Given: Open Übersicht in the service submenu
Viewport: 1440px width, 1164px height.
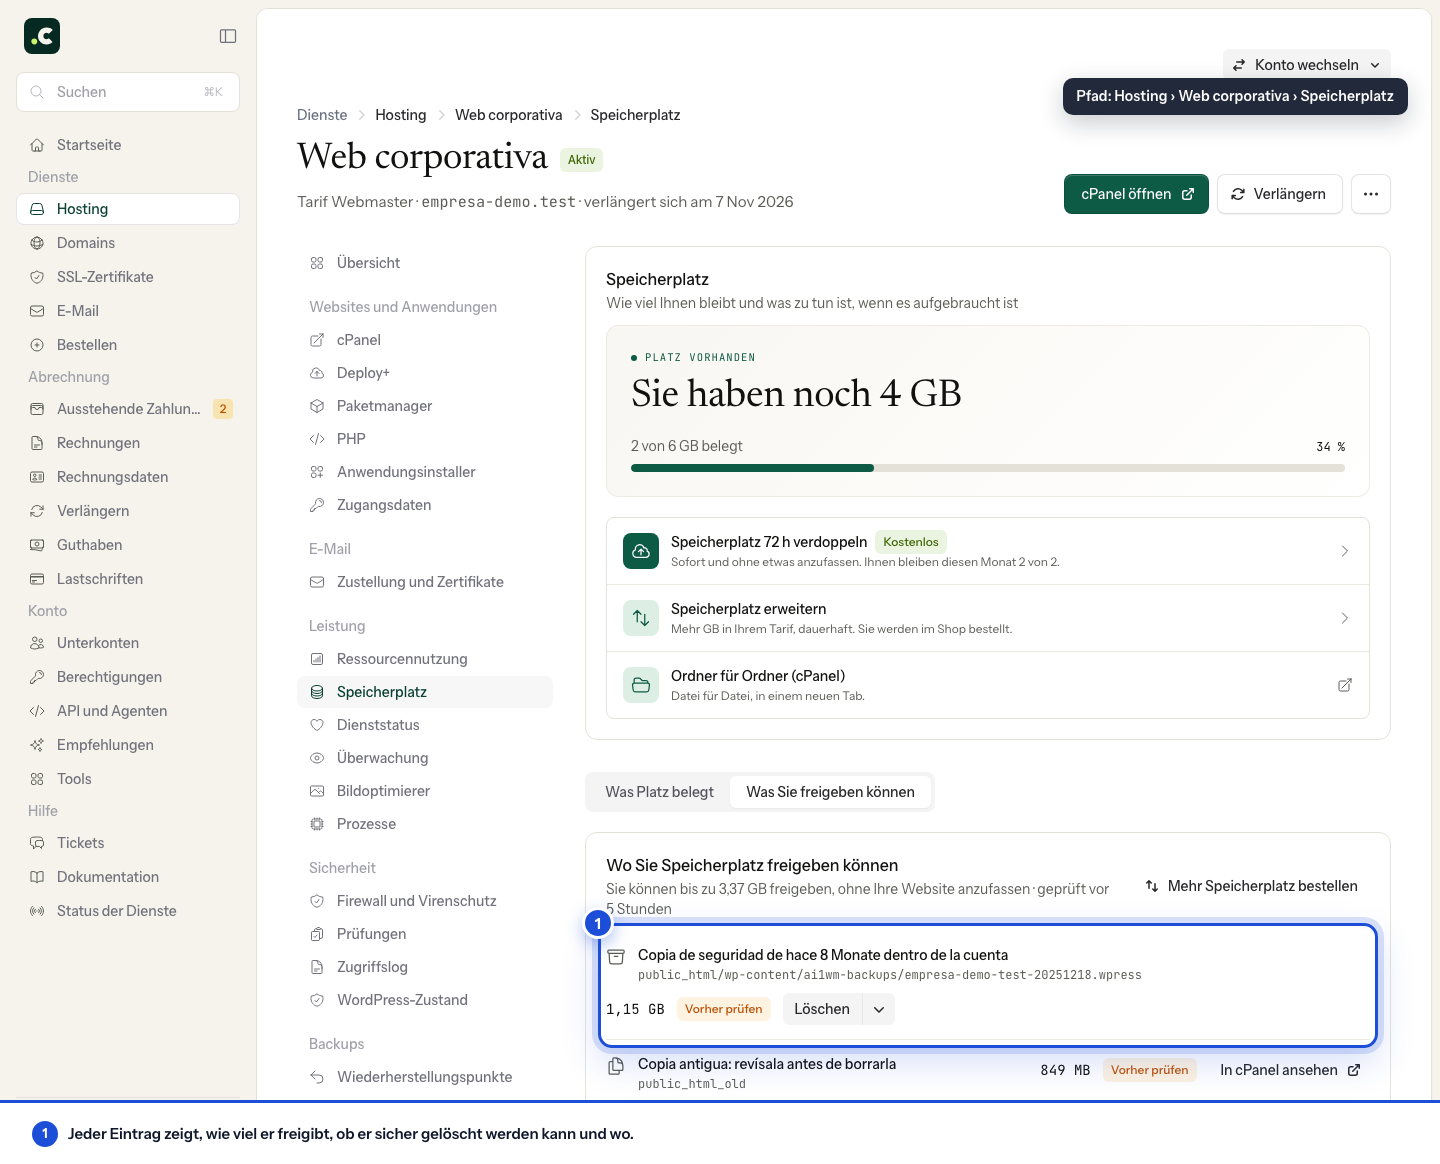Looking at the screenshot, I should pyautogui.click(x=425, y=263).
